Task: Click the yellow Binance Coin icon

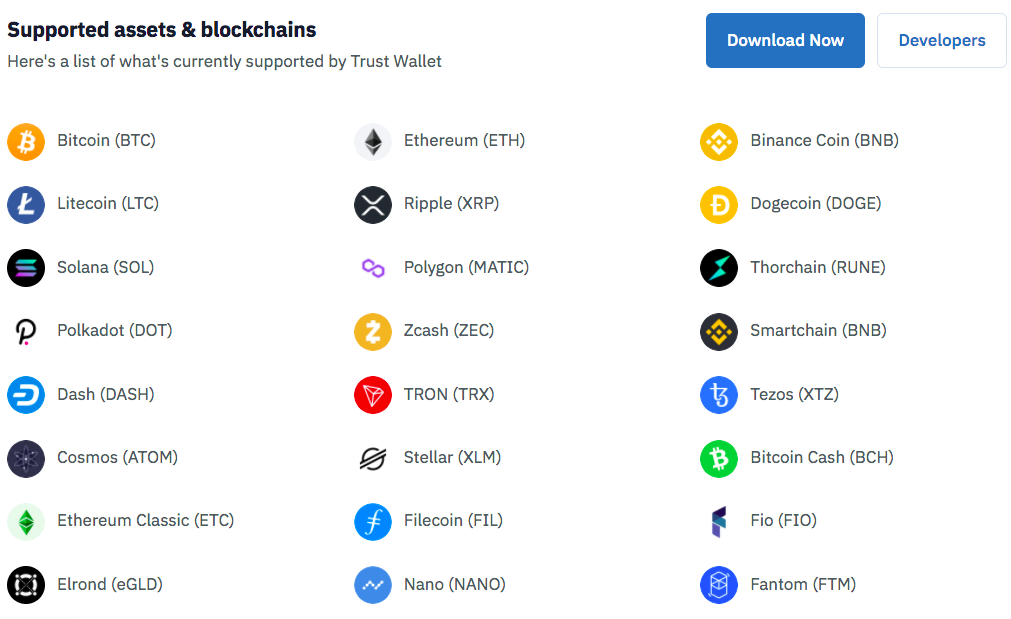Action: pos(719,141)
